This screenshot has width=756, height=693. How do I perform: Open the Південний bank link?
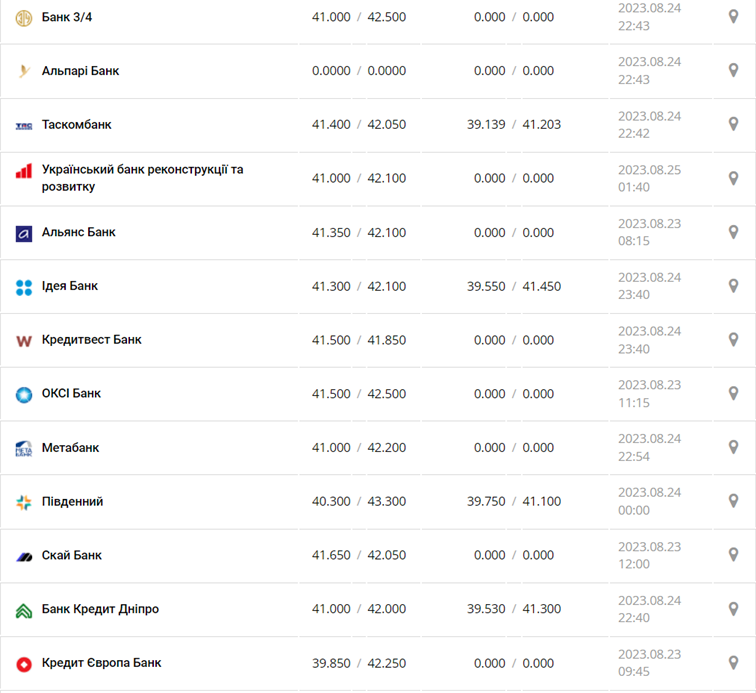pyautogui.click(x=73, y=502)
